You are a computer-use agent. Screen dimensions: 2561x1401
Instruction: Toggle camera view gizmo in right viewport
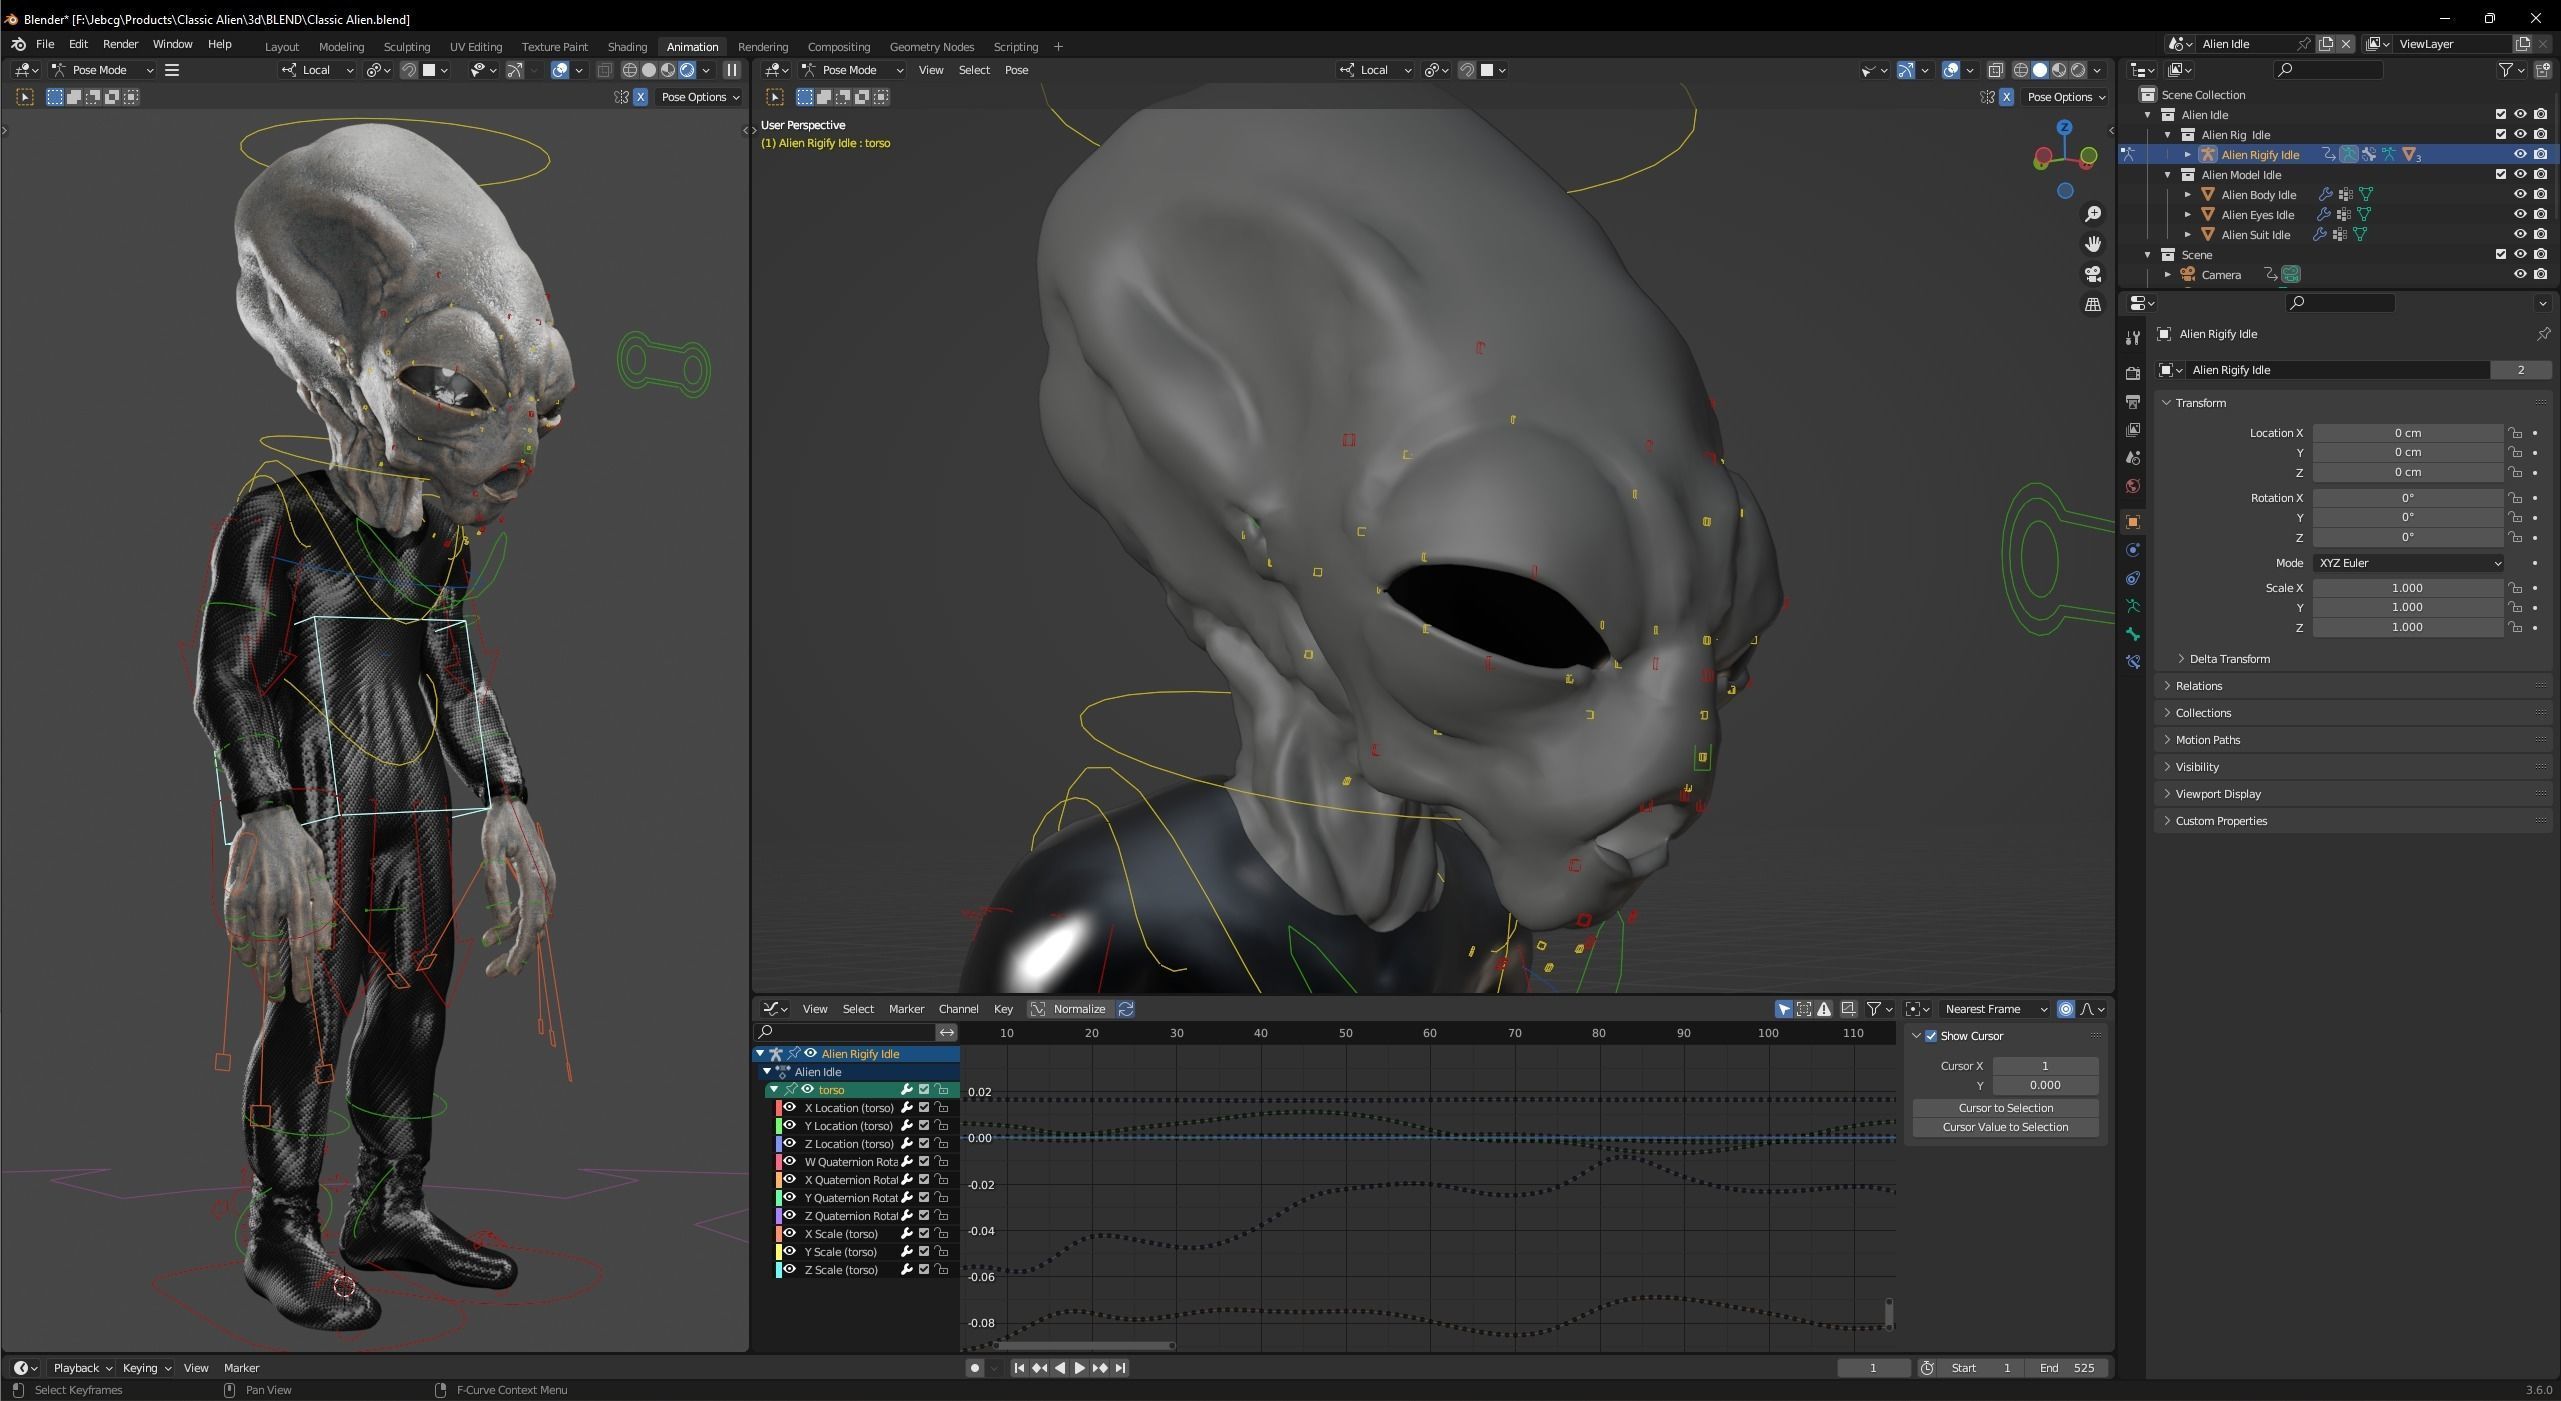coord(2092,274)
